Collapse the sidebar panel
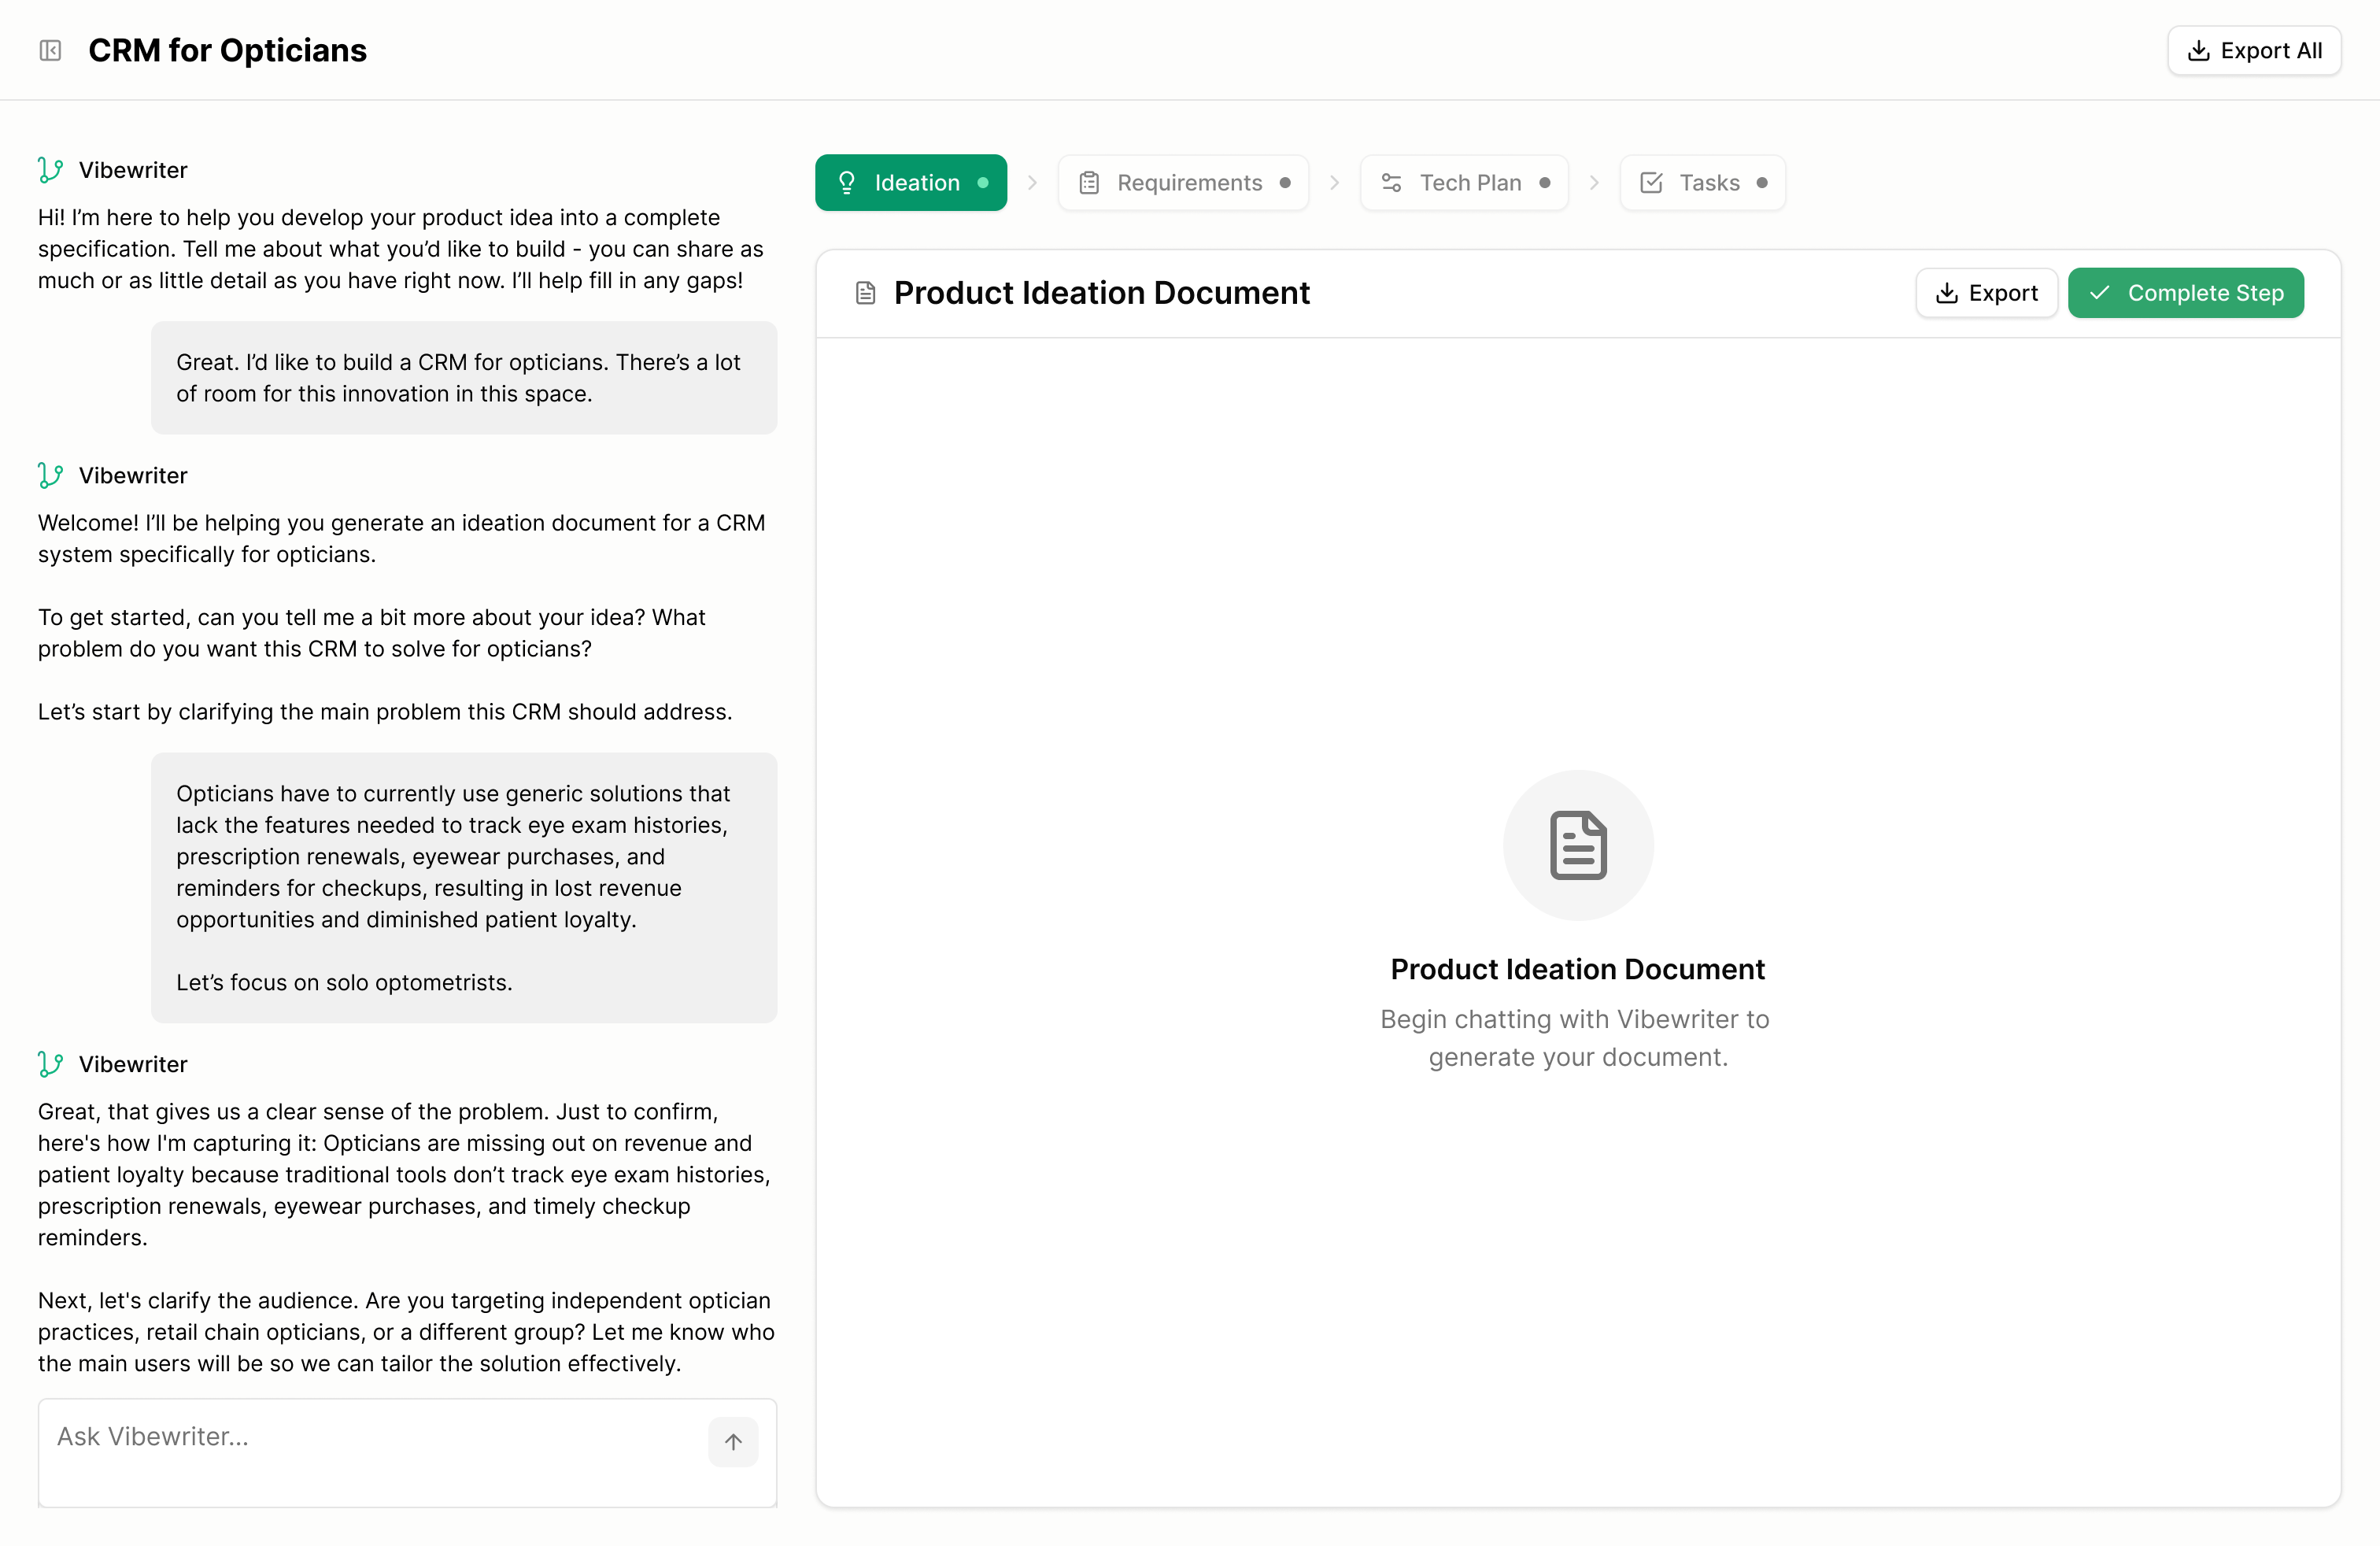The height and width of the screenshot is (1546, 2380). click(x=50, y=49)
